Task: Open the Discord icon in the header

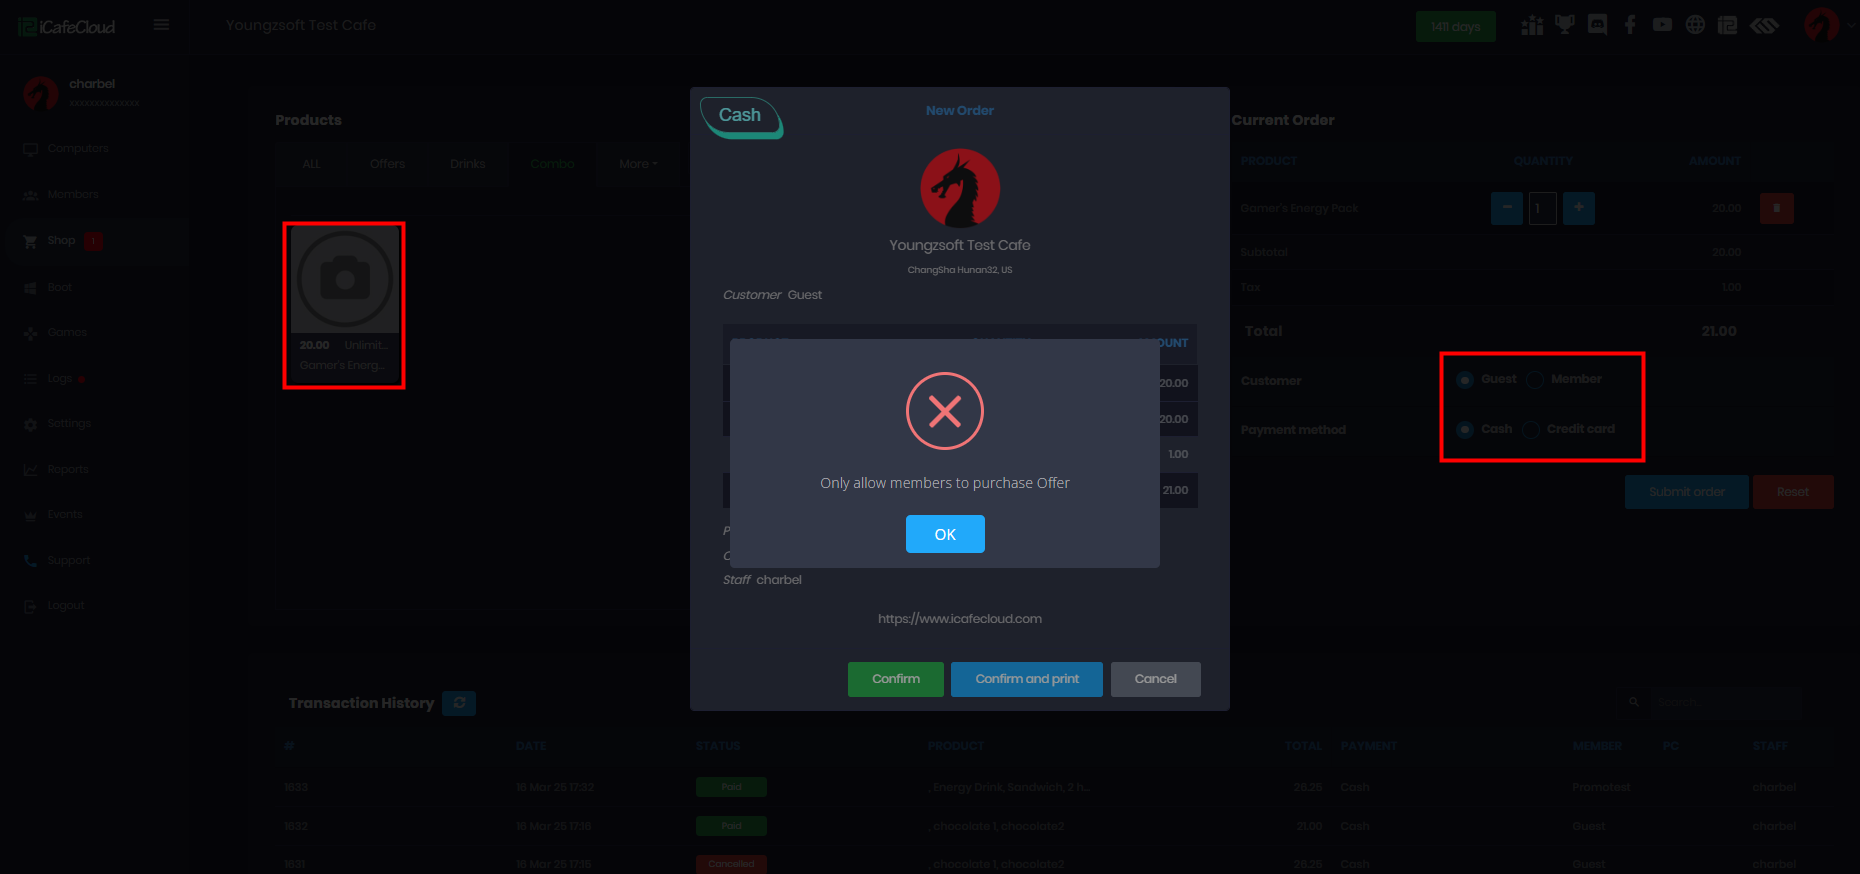Action: click(1598, 25)
